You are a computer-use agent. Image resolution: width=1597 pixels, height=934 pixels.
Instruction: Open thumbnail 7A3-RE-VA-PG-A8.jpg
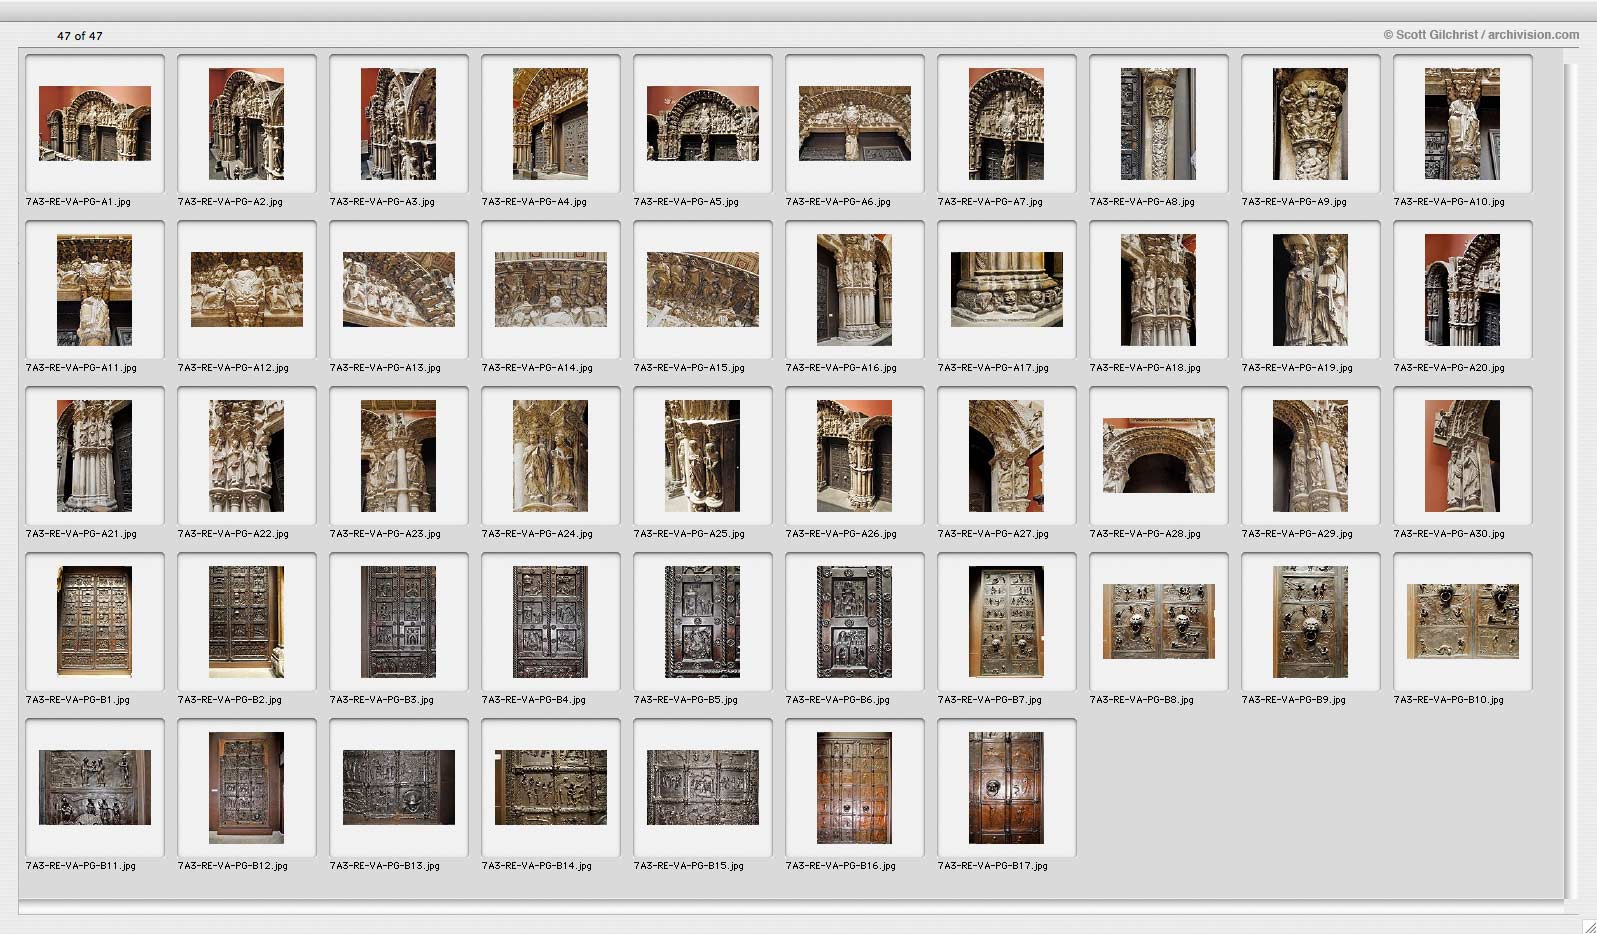1159,123
